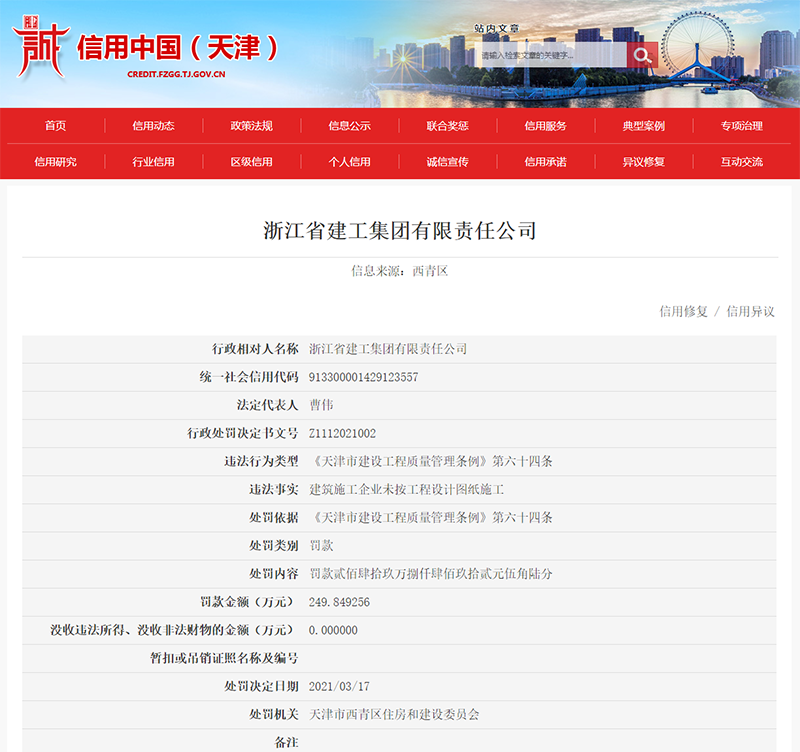This screenshot has width=800, height=752.
Task: Go to 政策法规 section
Action: tap(251, 126)
